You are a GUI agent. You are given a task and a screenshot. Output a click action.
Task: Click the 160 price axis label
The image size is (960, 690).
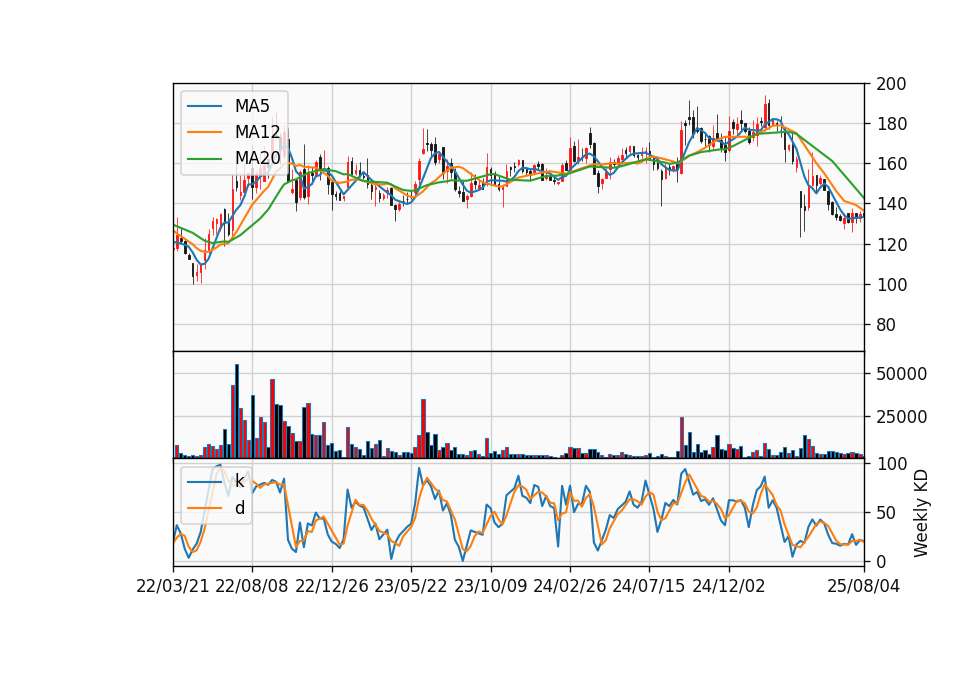point(891,164)
